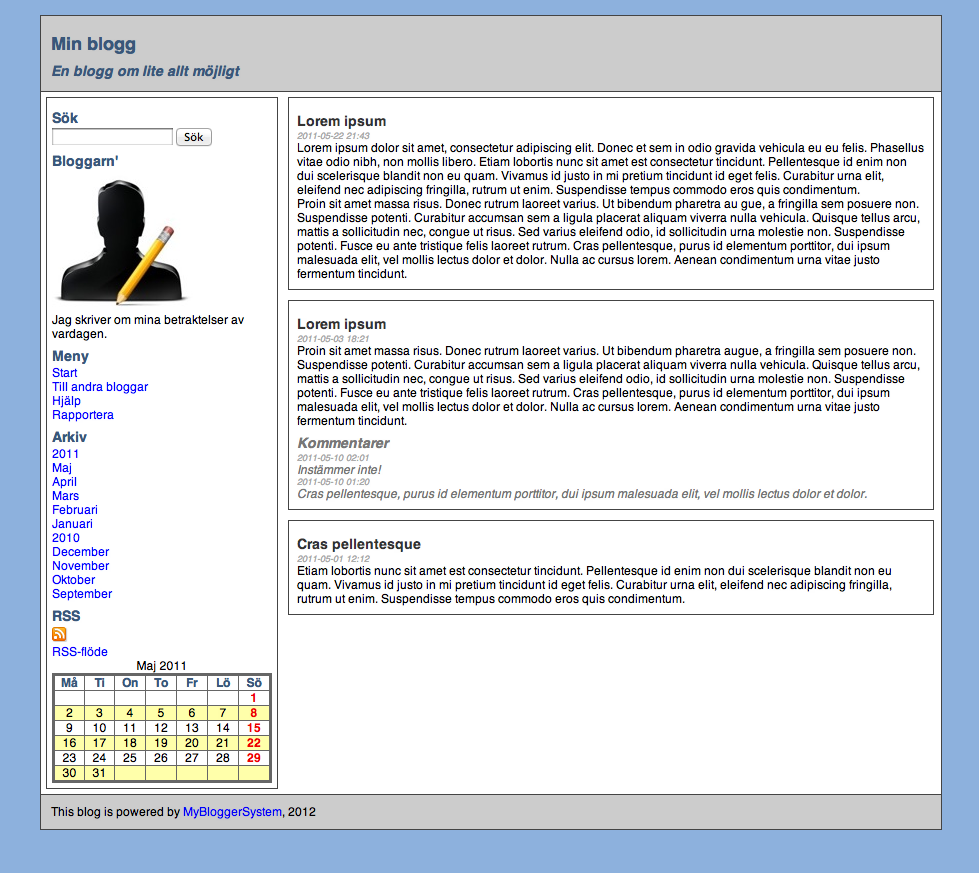Go to Till andra bloggar link
Viewport: 979px width, 873px height.
100,387
